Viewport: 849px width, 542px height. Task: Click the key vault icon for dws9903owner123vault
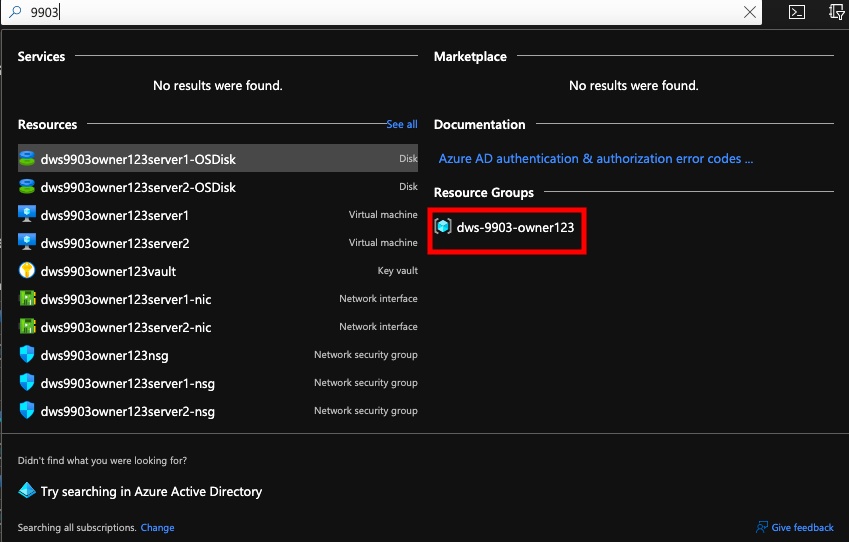coord(27,270)
